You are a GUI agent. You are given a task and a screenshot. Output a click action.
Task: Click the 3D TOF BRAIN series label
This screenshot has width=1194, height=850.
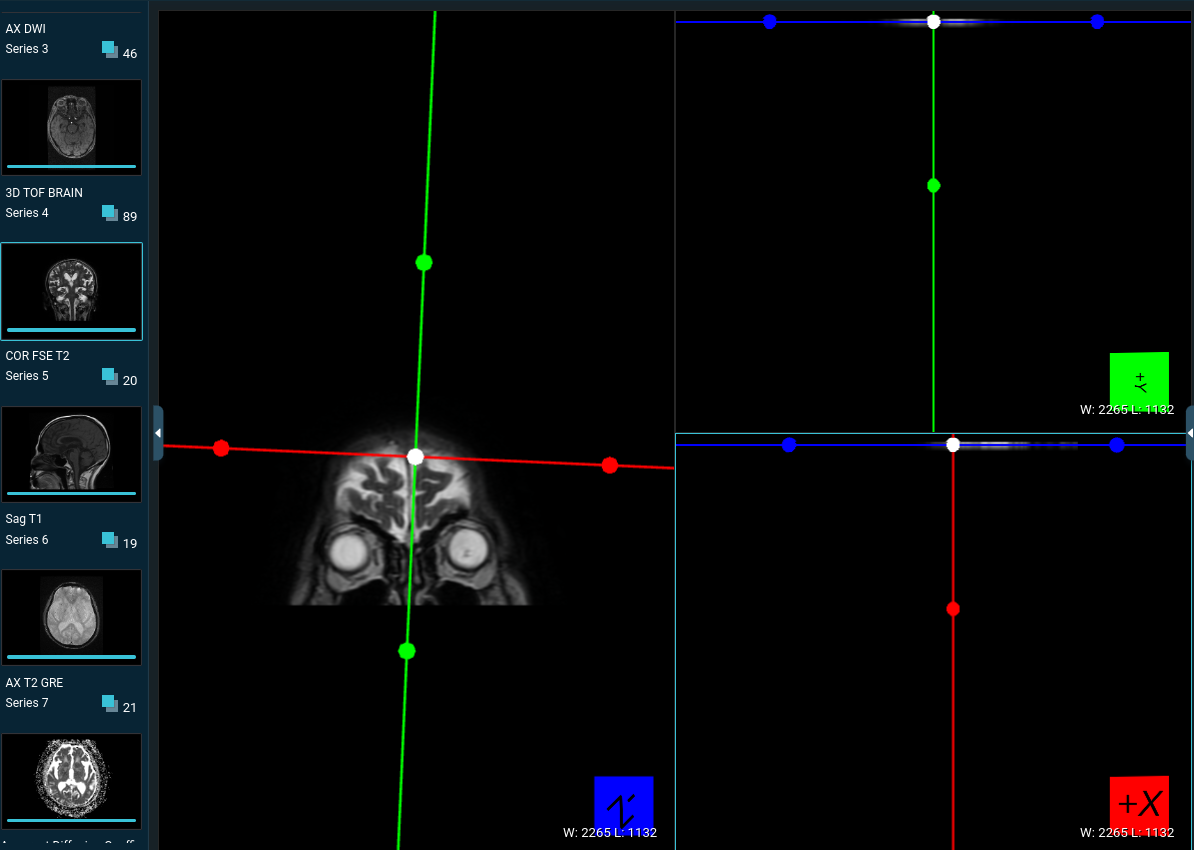point(44,193)
